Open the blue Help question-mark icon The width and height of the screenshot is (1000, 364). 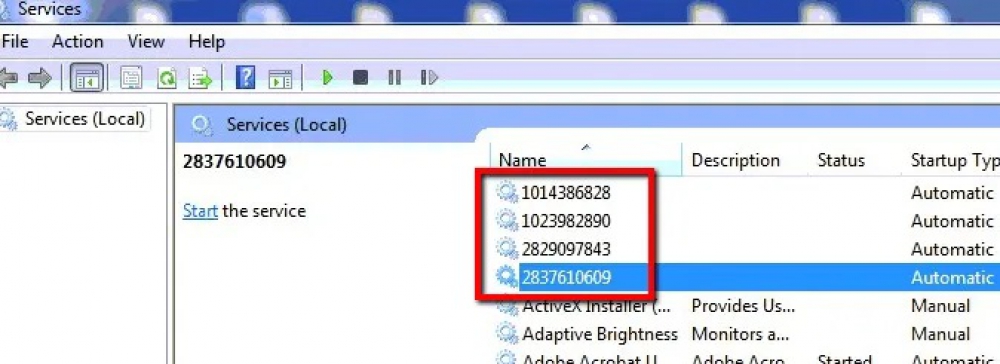pyautogui.click(x=245, y=78)
